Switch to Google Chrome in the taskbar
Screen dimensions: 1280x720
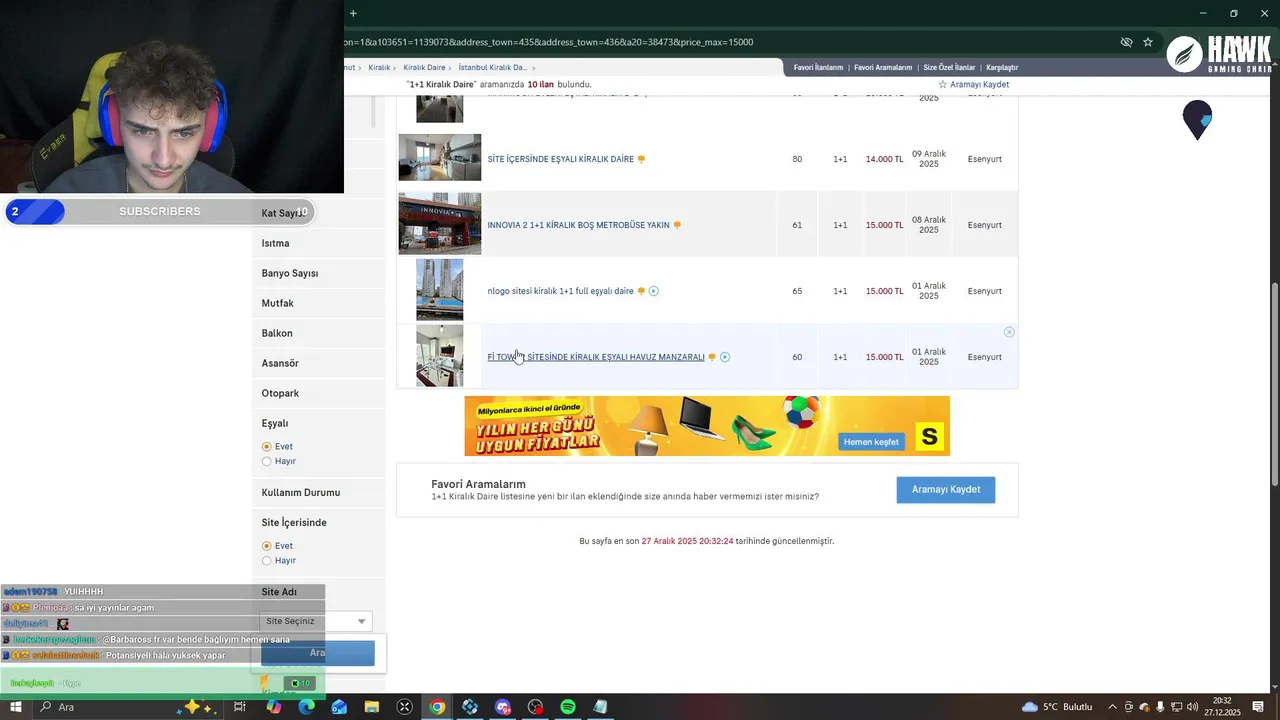tap(437, 707)
